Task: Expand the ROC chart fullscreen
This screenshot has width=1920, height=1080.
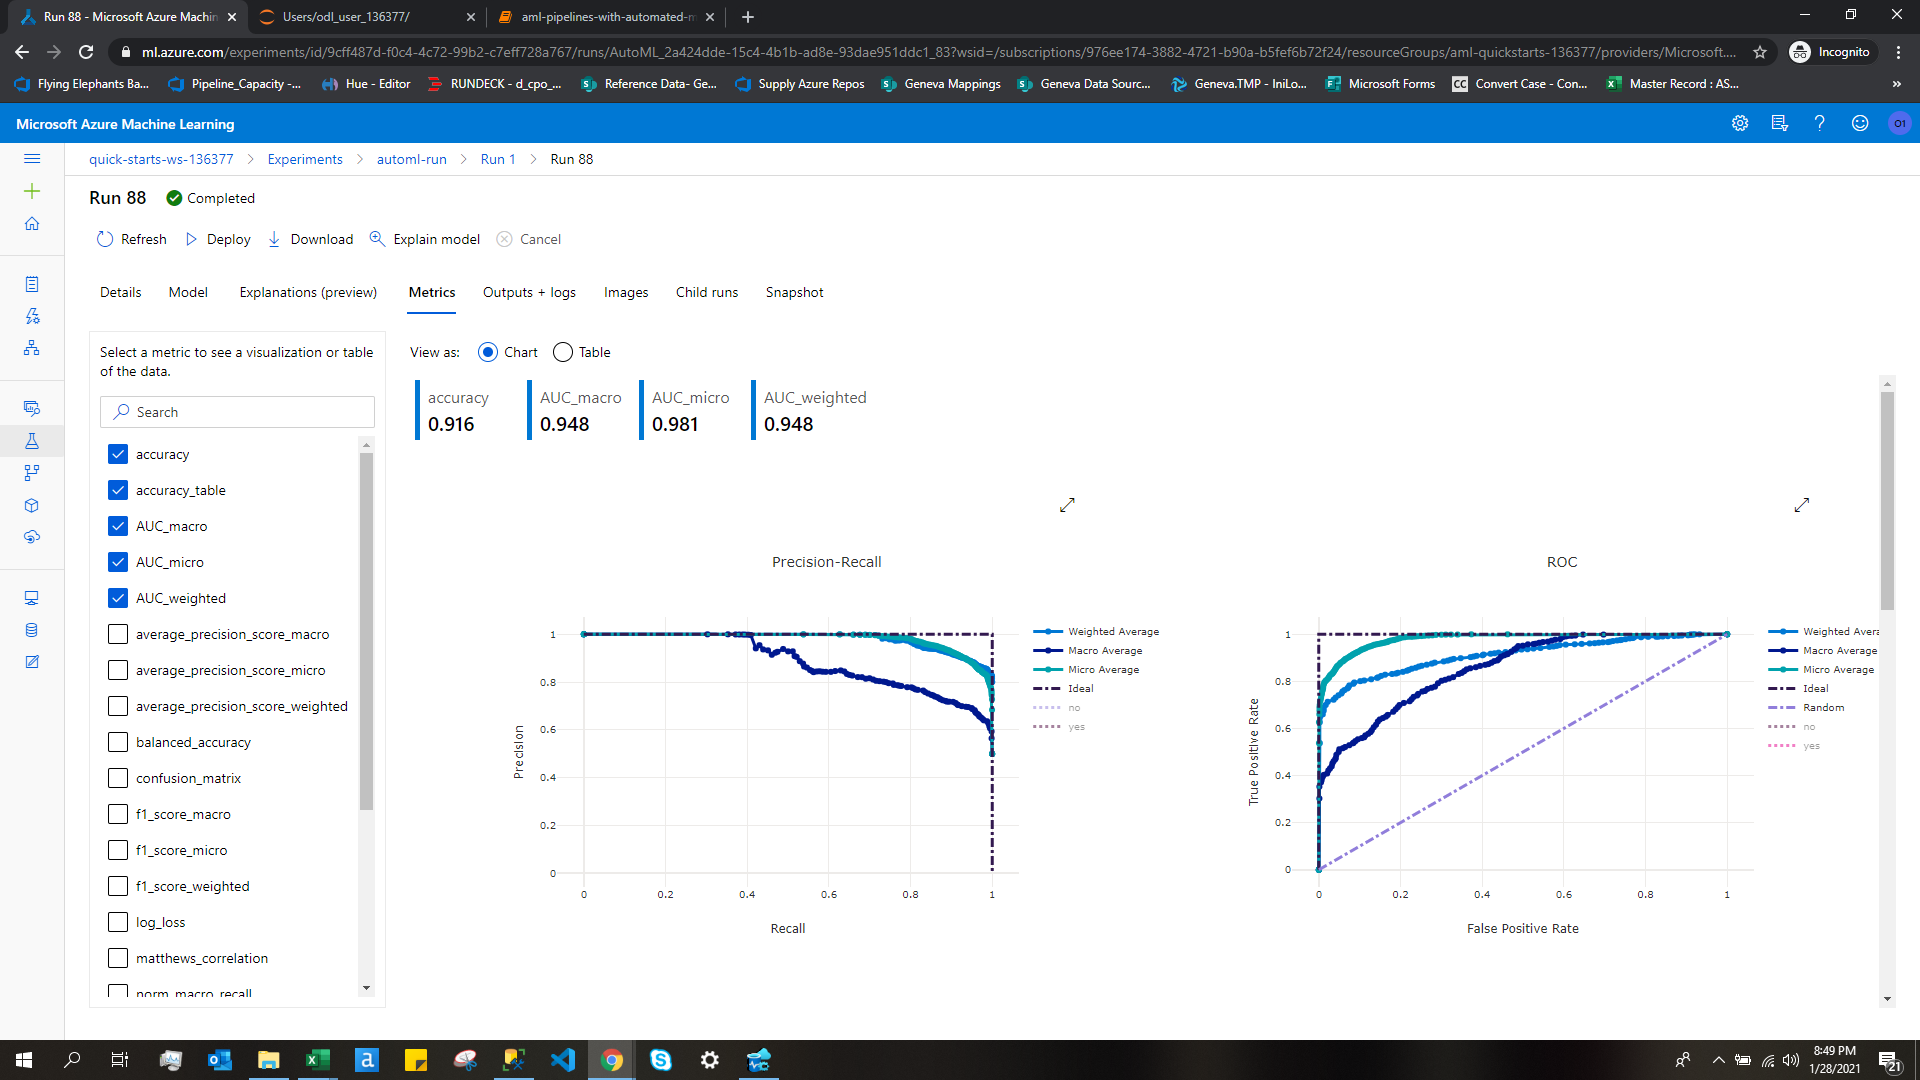Action: coord(1801,505)
